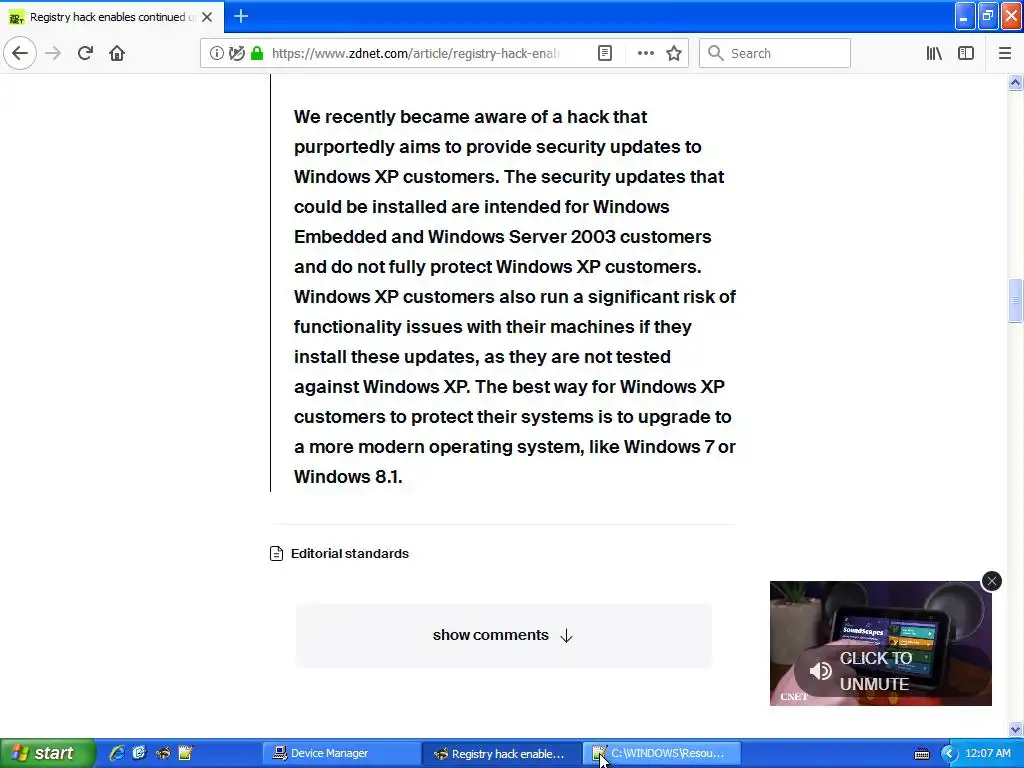The height and width of the screenshot is (768, 1024).
Task: Open a new tab with plus button
Action: (240, 16)
